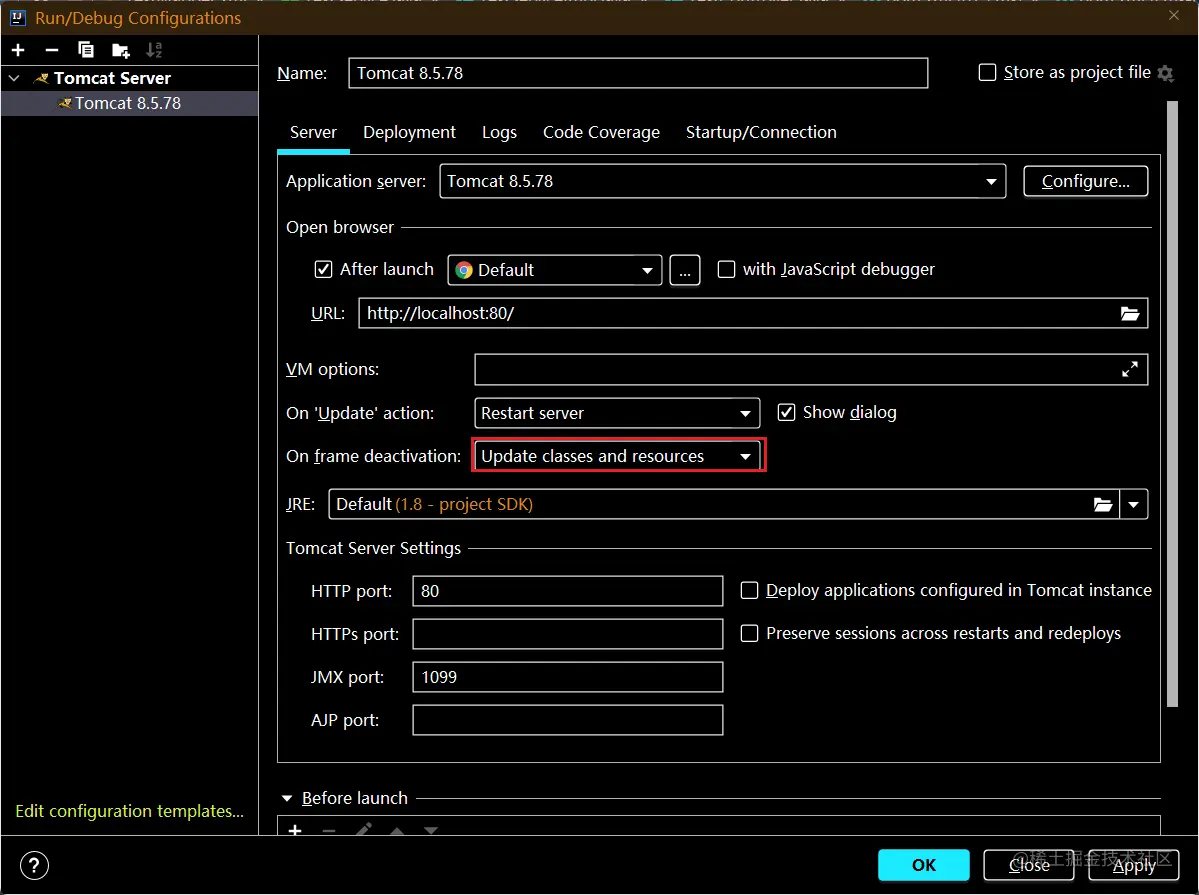Viewport: 1199px width, 895px height.
Task: Uncheck the Show dialog checkbox
Action: (x=786, y=412)
